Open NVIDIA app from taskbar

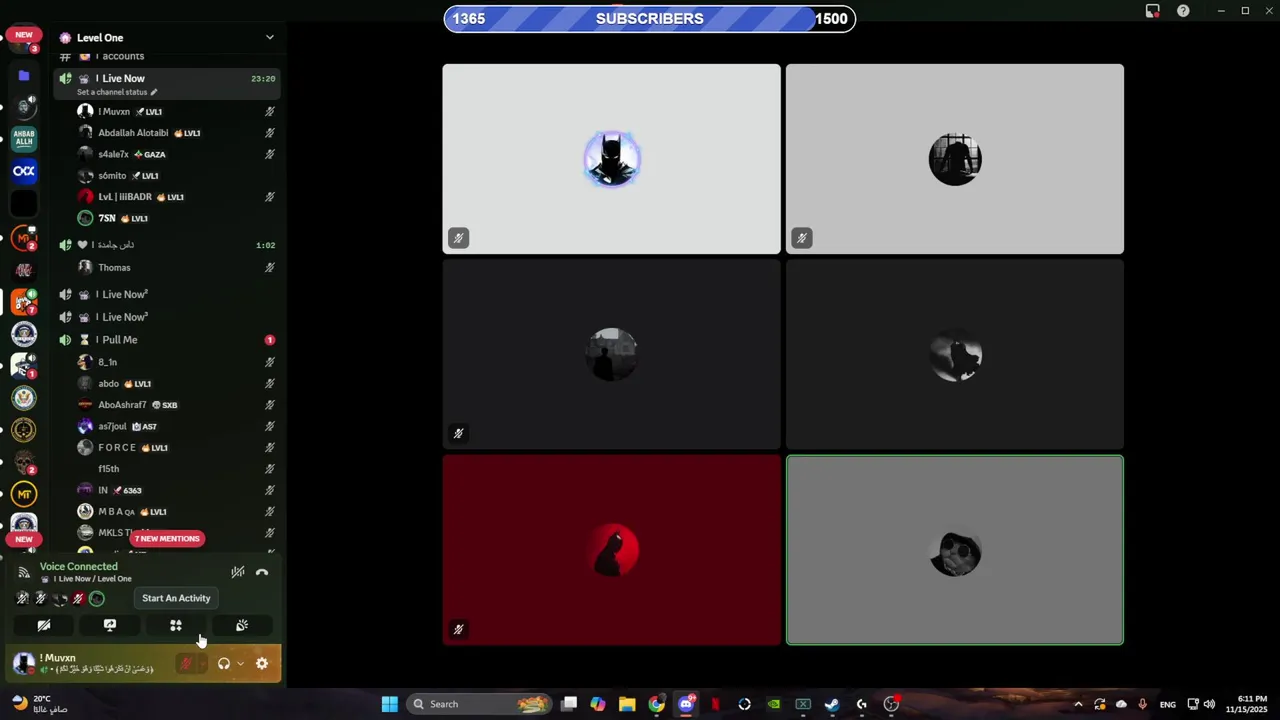pyautogui.click(x=774, y=704)
